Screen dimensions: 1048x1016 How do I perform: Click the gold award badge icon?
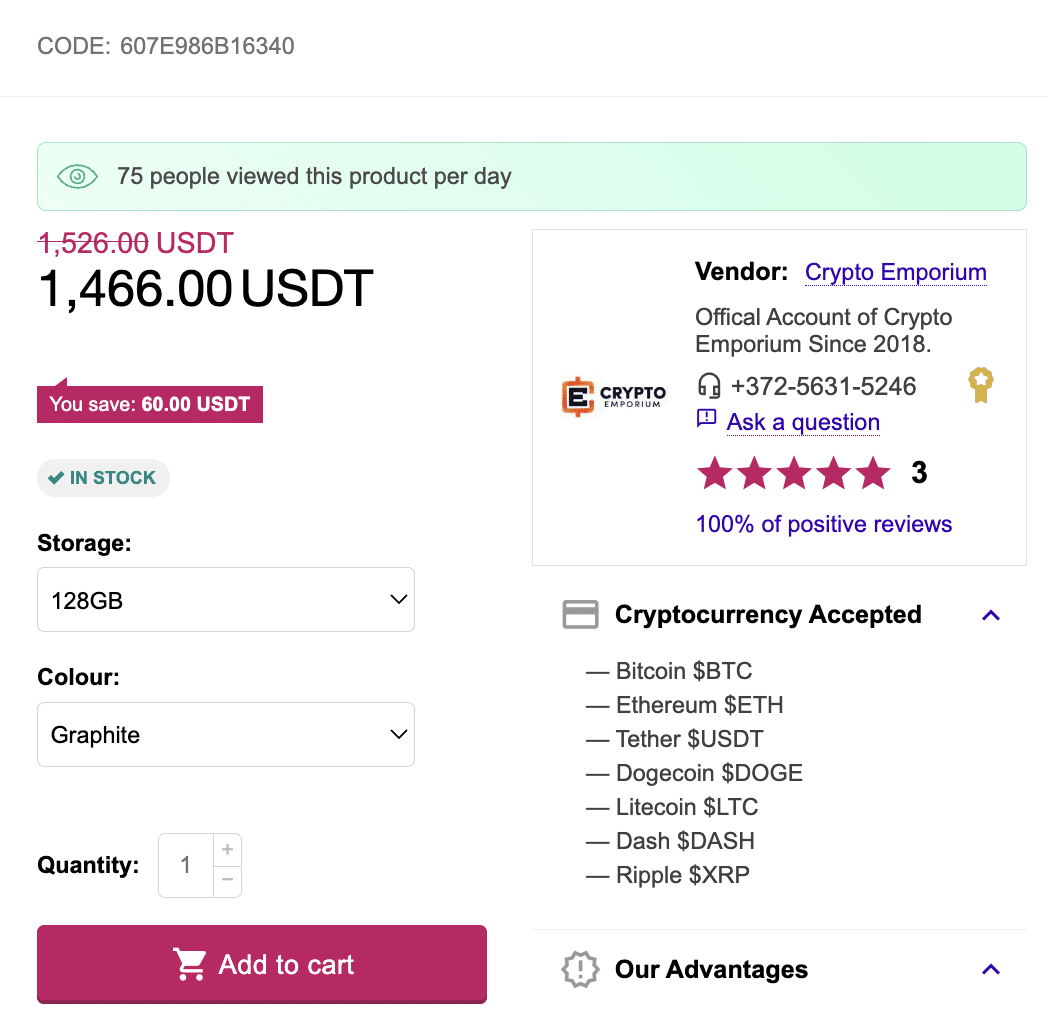pos(980,385)
